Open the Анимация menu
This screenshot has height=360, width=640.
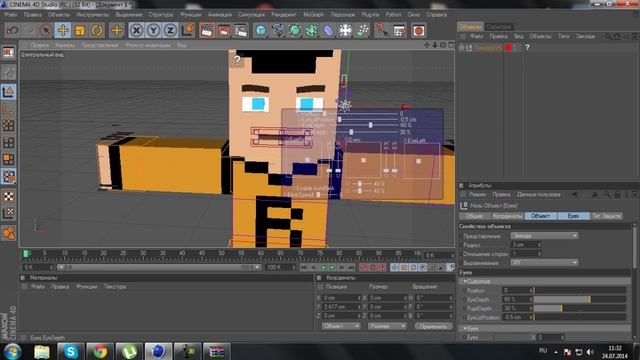tap(220, 15)
